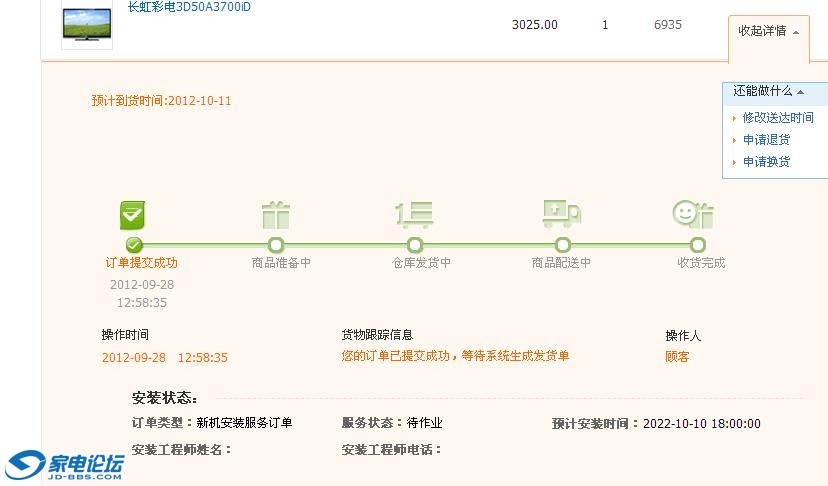The image size is (828, 486).
Task: Click the delivery truck 商品配送中 icon
Action: (x=561, y=213)
